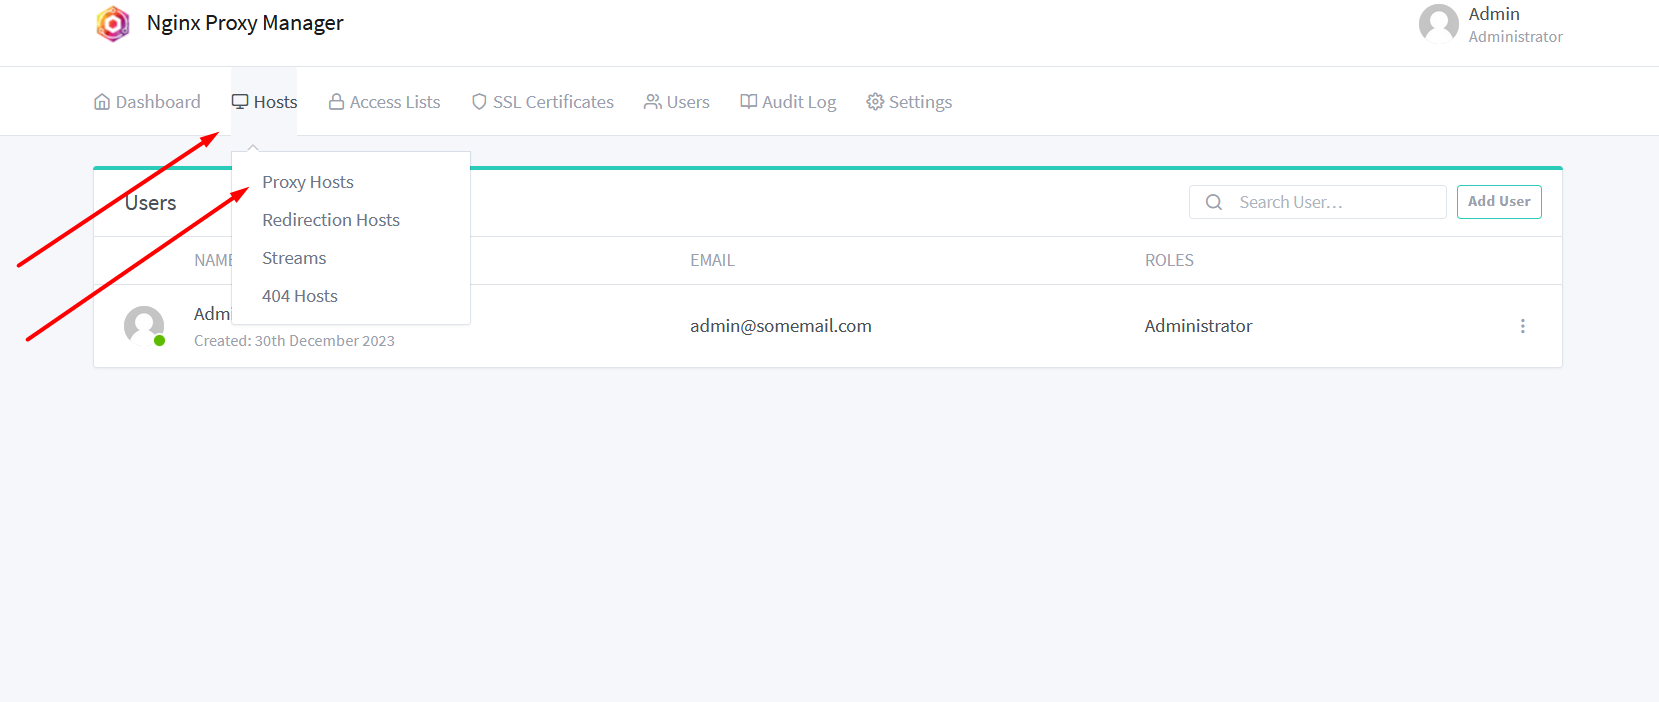Click the Users panel heading
1659x702 pixels.
[x=151, y=203]
